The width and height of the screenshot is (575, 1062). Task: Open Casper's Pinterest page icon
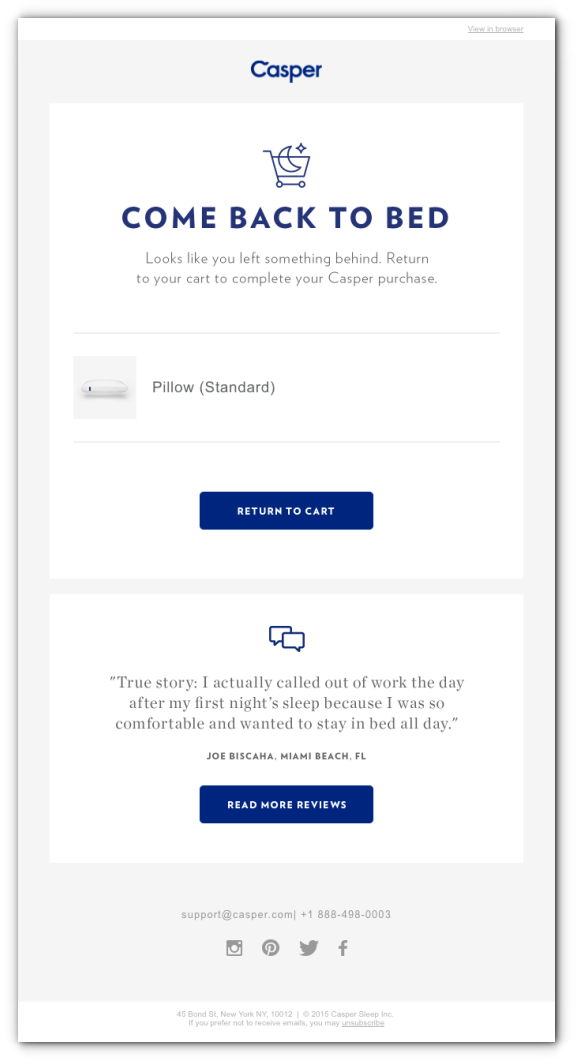tap(271, 948)
